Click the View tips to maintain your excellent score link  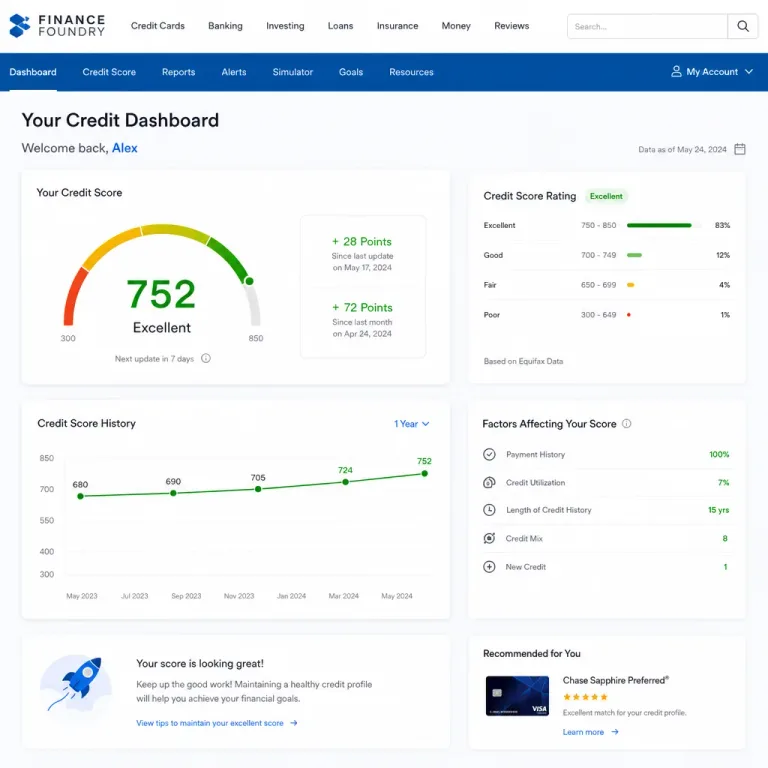point(210,723)
